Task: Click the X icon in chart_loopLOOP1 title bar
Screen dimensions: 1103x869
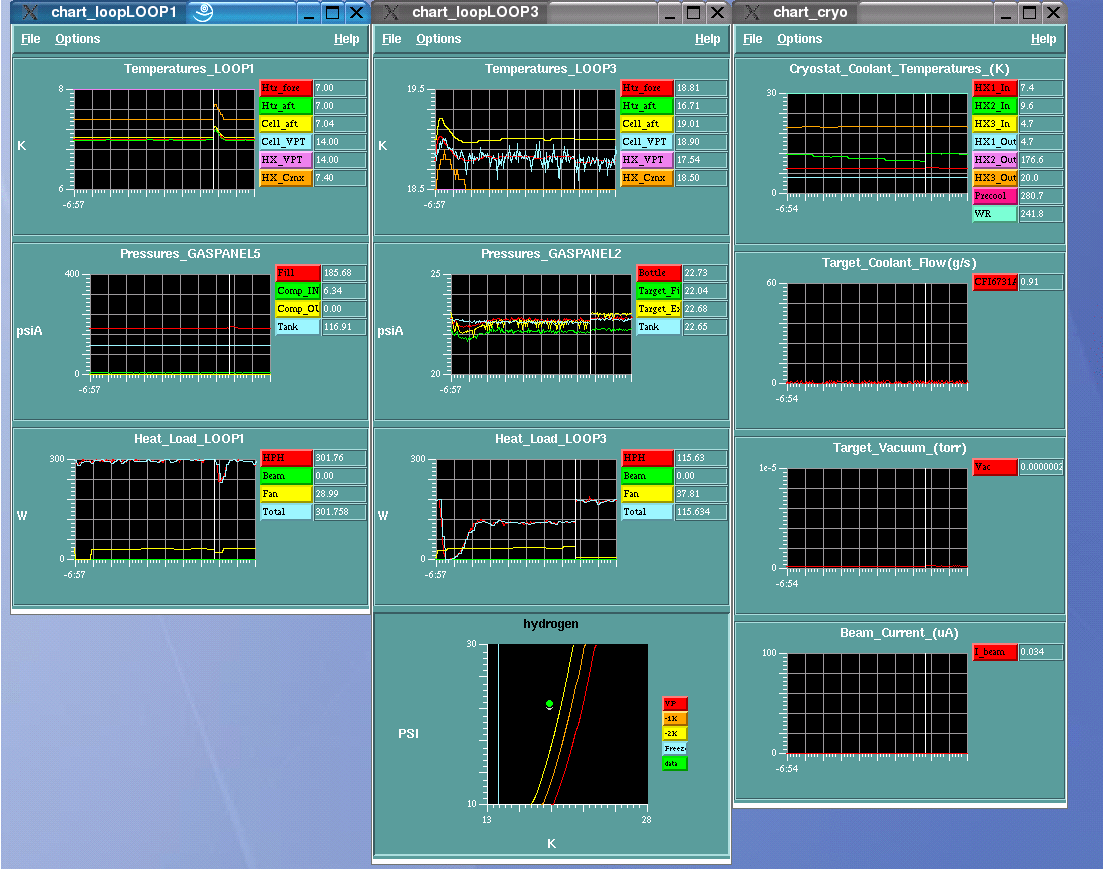Action: [30, 13]
